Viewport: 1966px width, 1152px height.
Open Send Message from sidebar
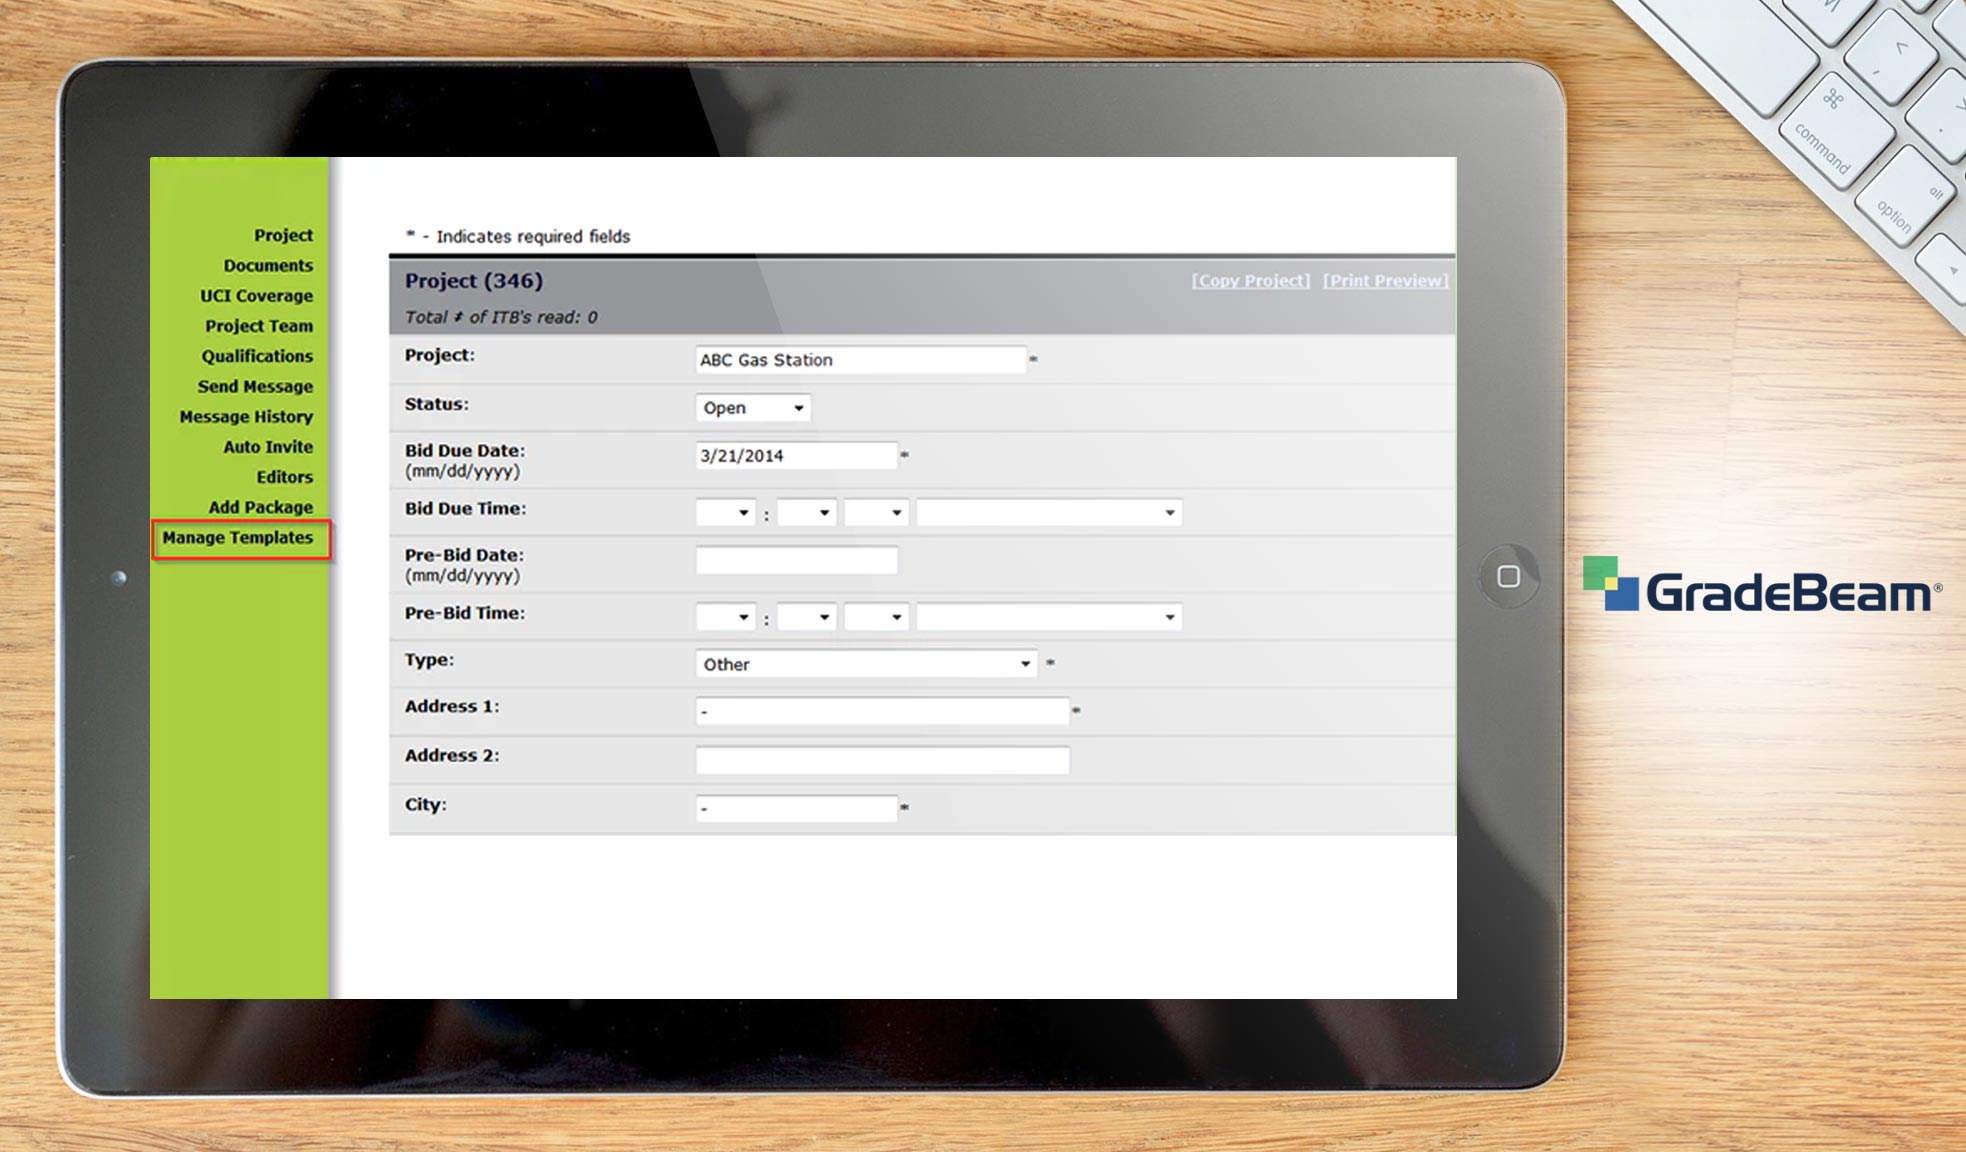pos(255,386)
